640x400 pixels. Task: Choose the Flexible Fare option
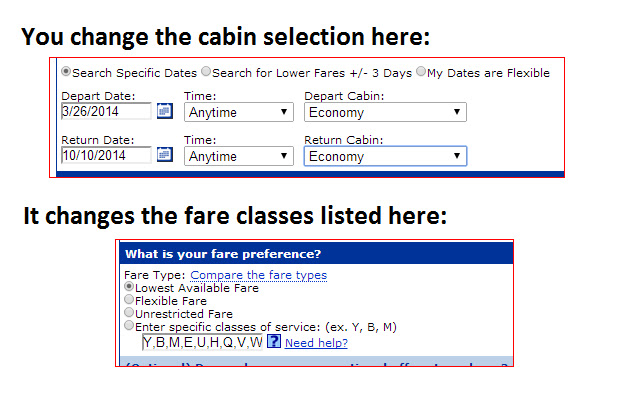coord(129,300)
